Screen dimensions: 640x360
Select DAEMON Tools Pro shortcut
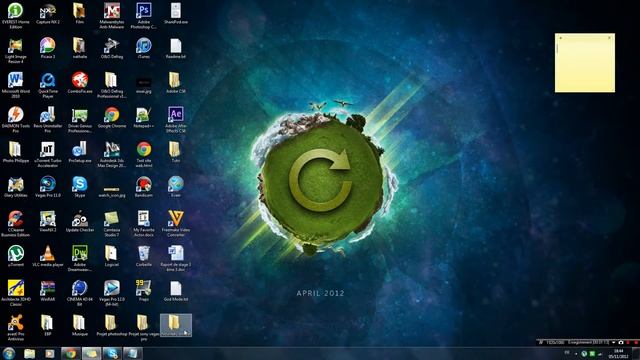point(16,120)
